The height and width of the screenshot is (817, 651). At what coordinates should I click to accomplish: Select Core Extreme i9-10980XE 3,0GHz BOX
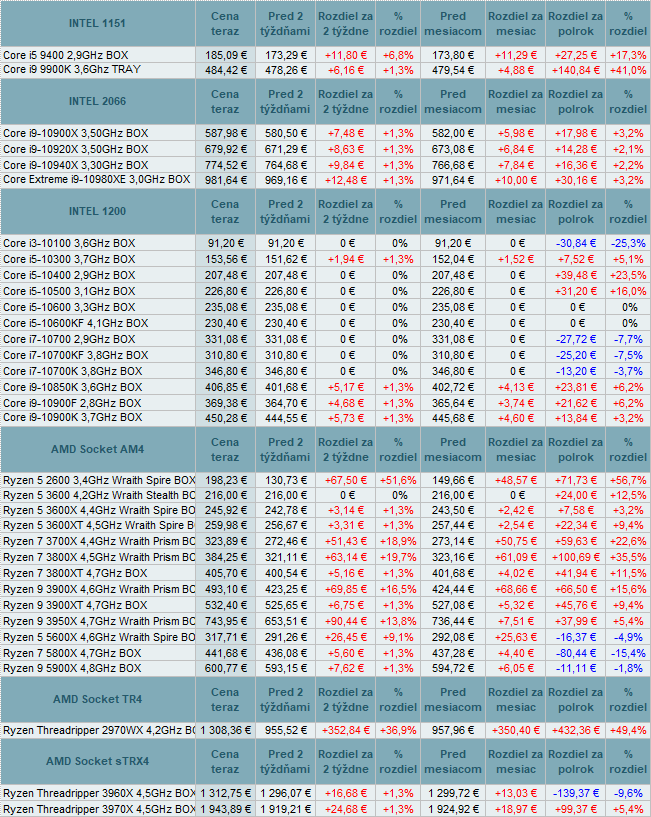tap(96, 180)
